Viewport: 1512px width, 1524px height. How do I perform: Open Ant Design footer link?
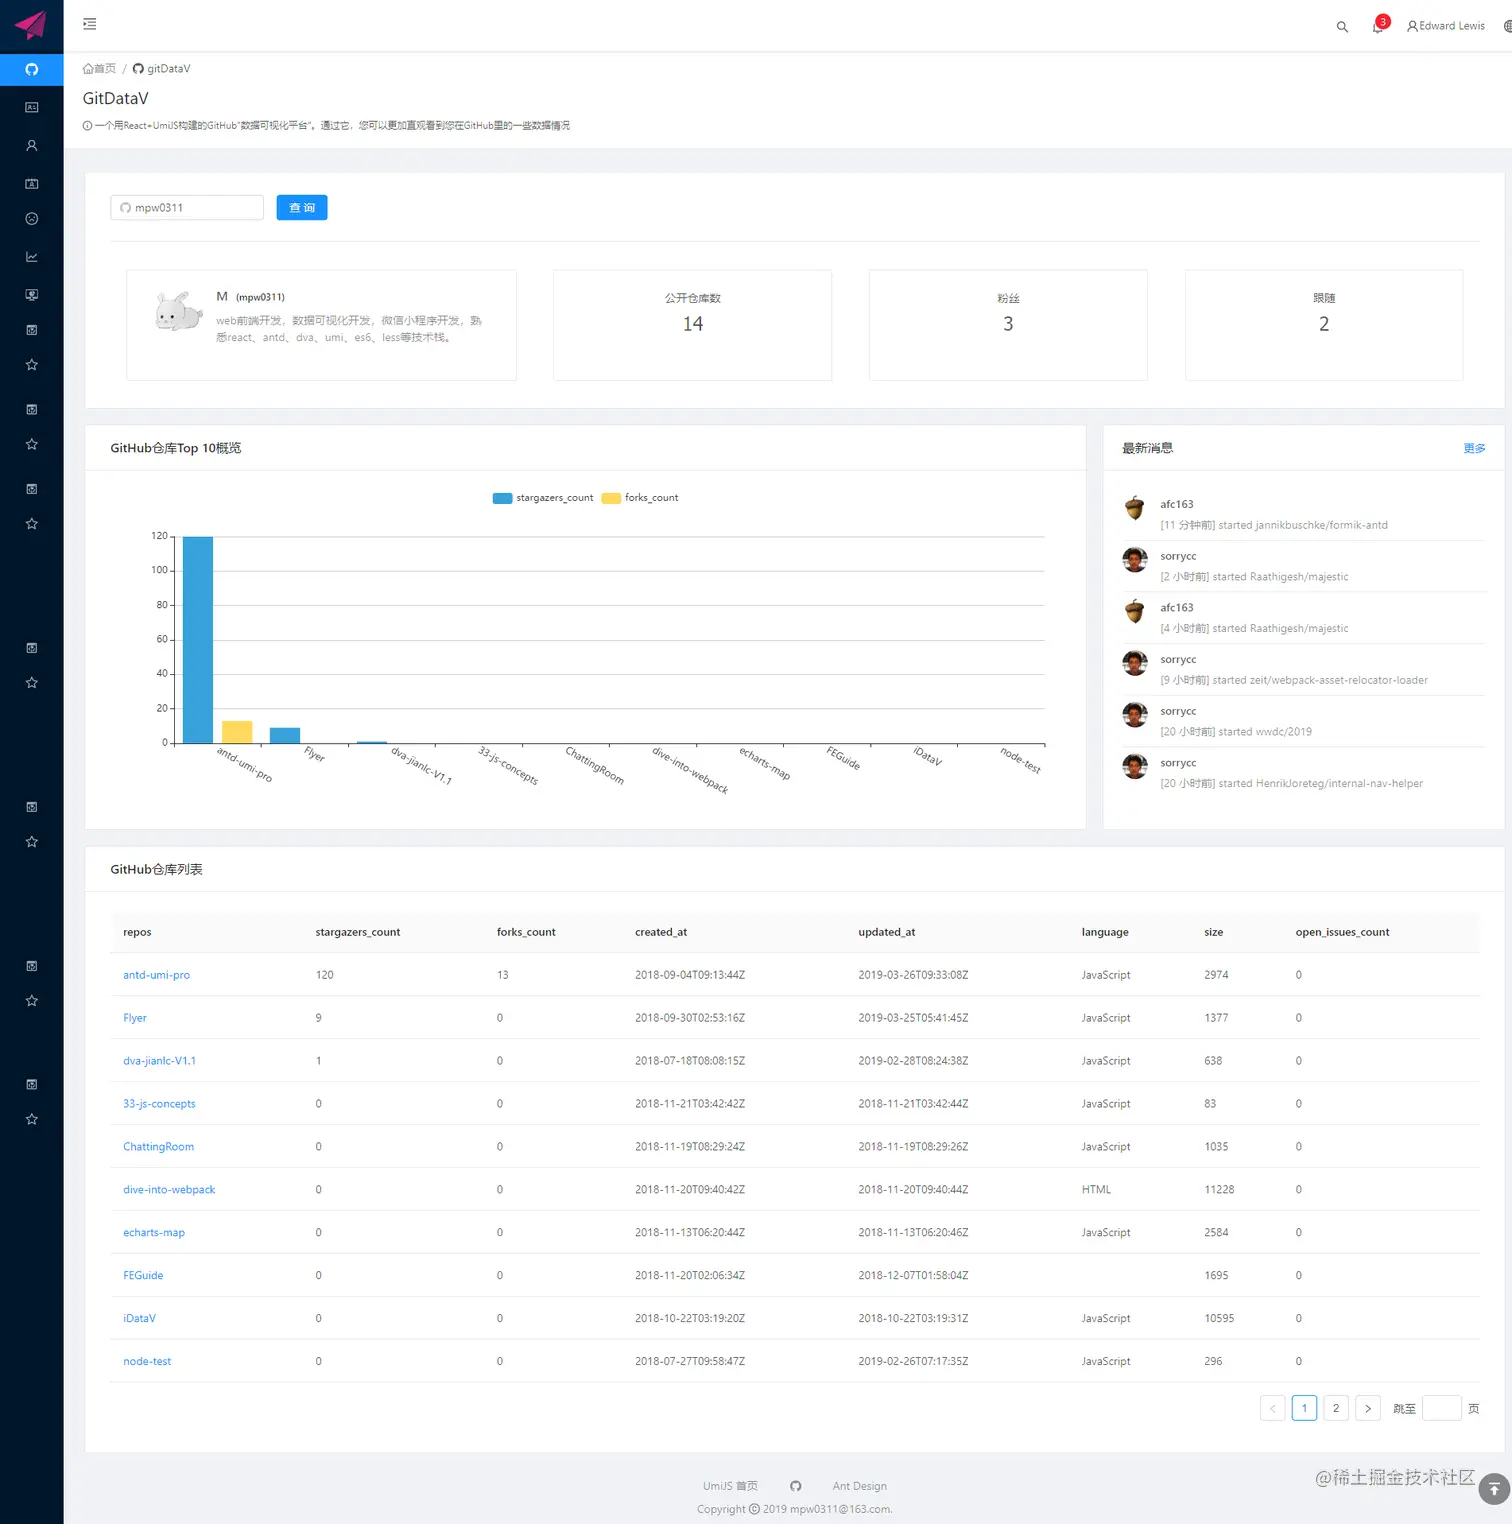(860, 1486)
